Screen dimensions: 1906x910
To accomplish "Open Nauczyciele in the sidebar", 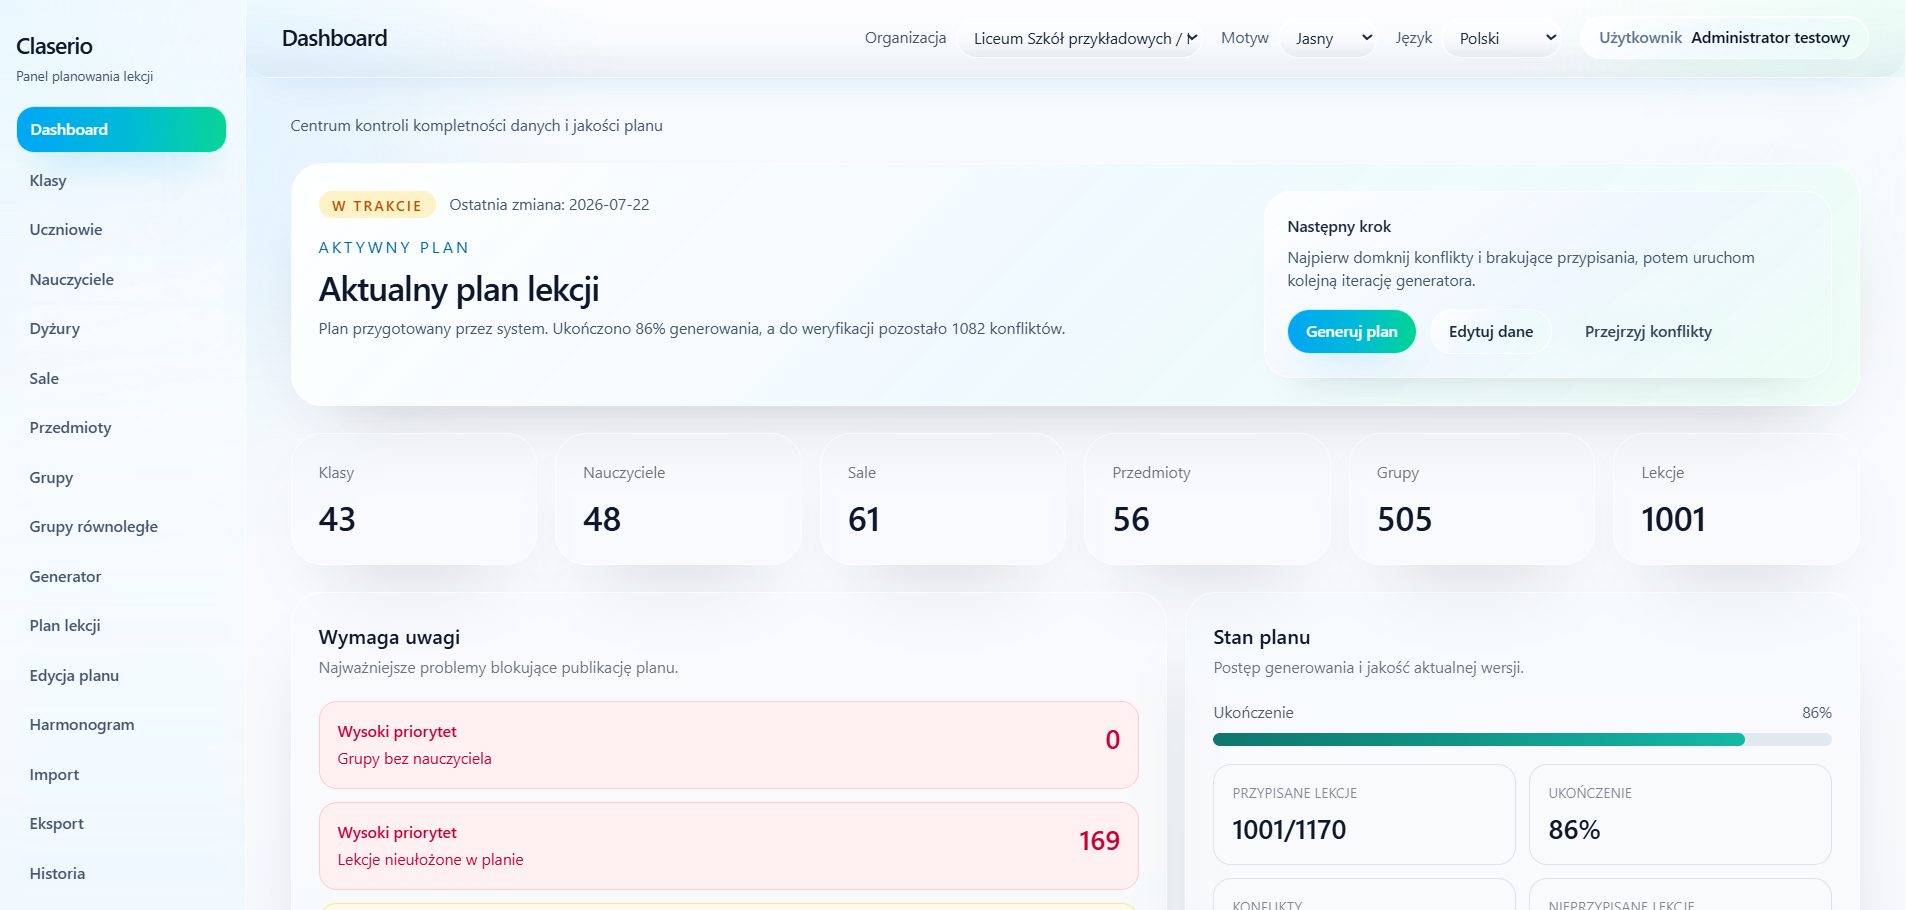I will (121, 280).
